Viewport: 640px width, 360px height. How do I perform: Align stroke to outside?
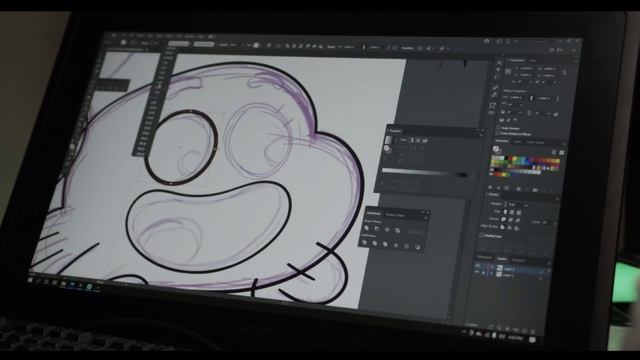[x=516, y=228]
